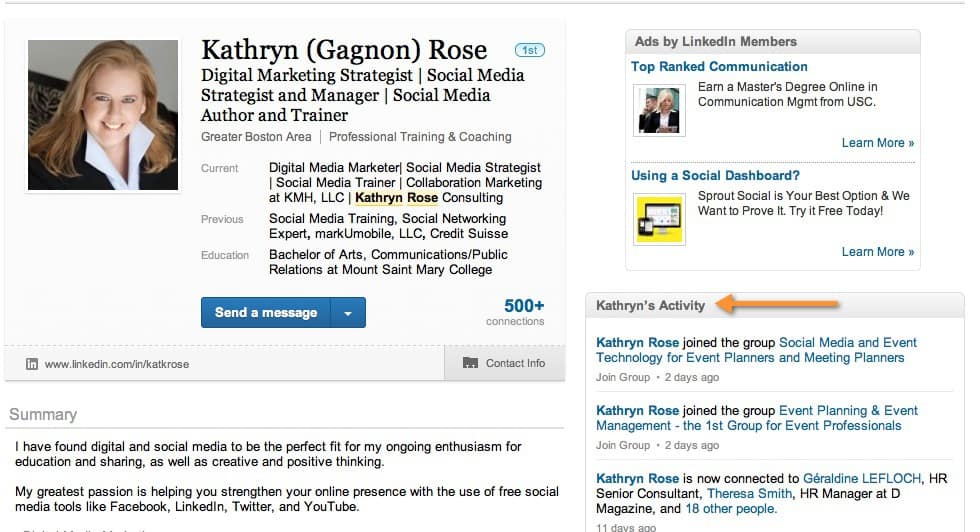Click Join Group under the first activity
The height and width of the screenshot is (532, 980).
point(622,377)
